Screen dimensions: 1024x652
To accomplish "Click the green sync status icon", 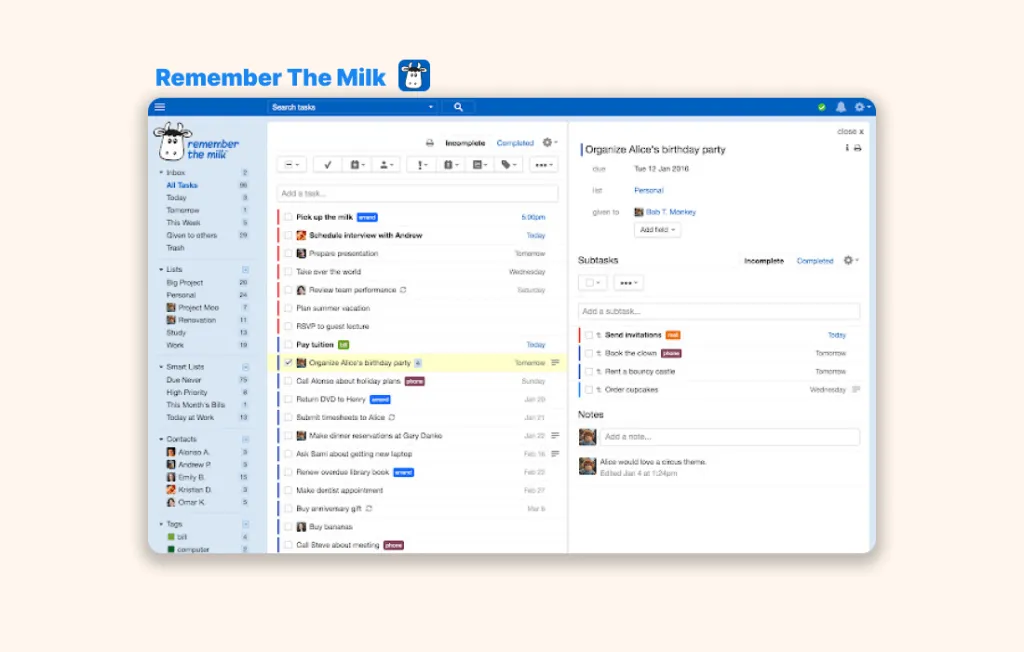I will click(822, 107).
